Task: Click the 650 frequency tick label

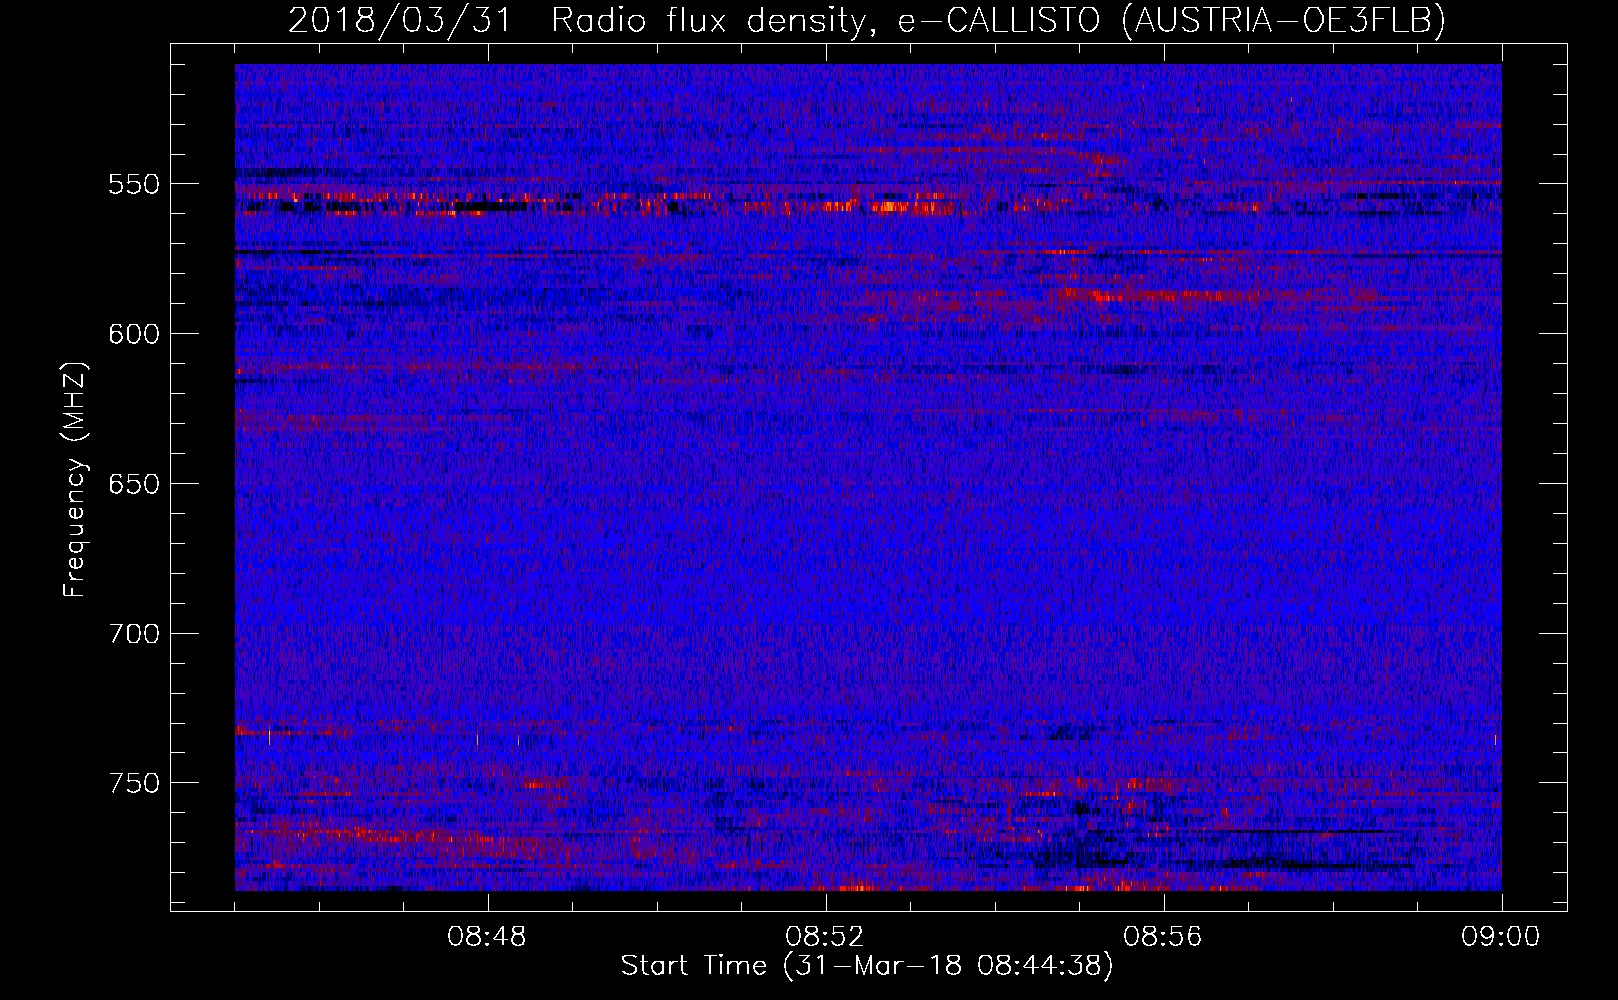Action: coord(134,484)
